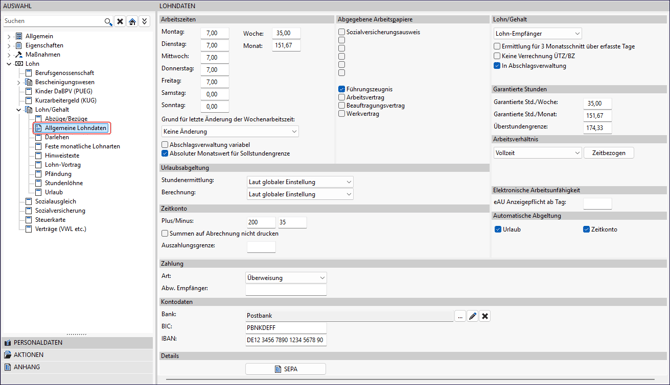
Task: Click the Berufsgenossenschaft page icon
Action: [x=29, y=73]
